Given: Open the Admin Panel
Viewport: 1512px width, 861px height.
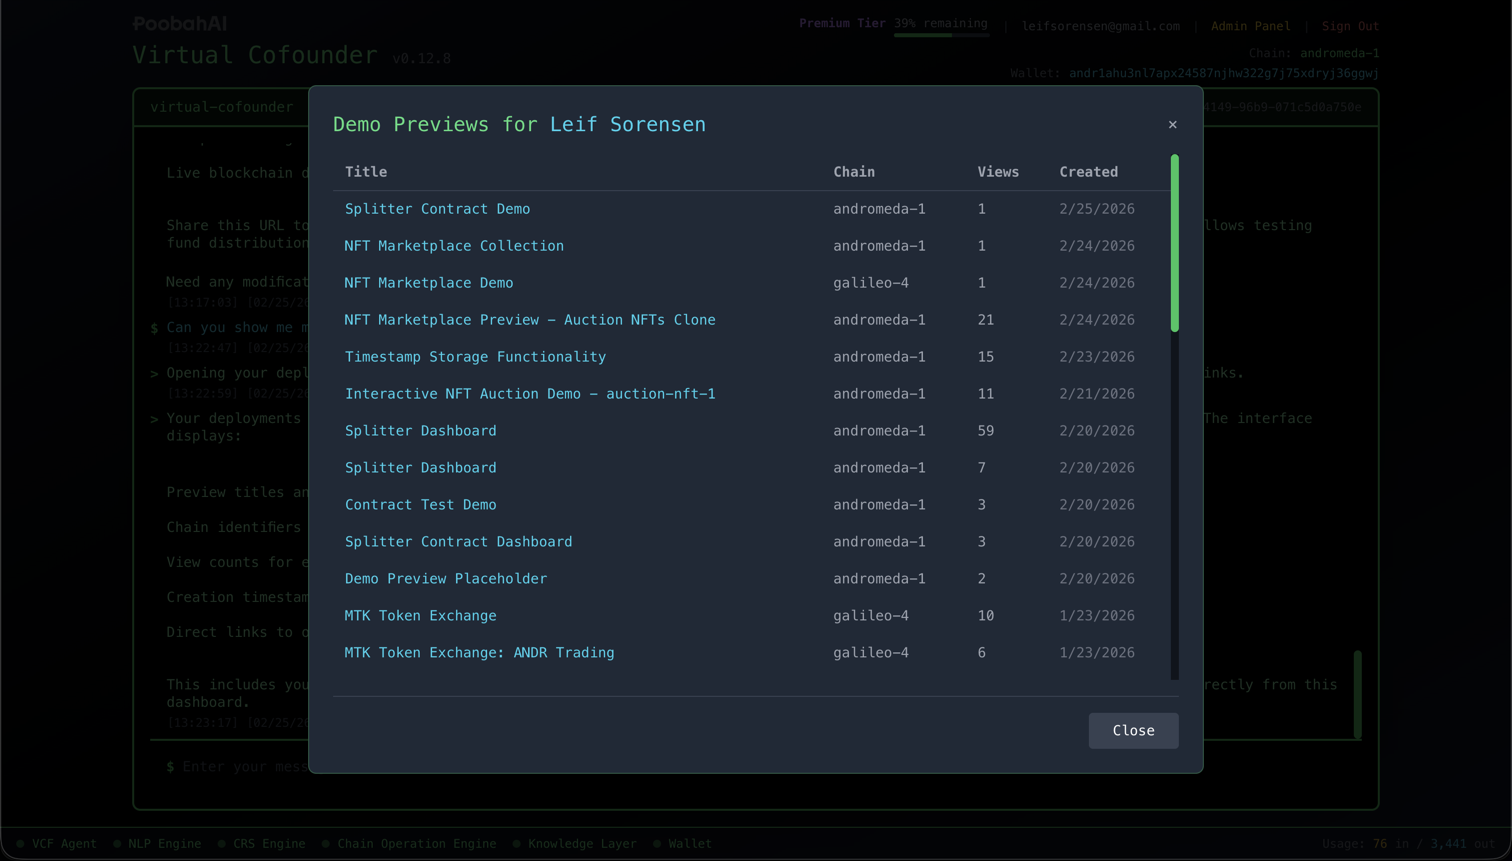Looking at the screenshot, I should pos(1251,26).
